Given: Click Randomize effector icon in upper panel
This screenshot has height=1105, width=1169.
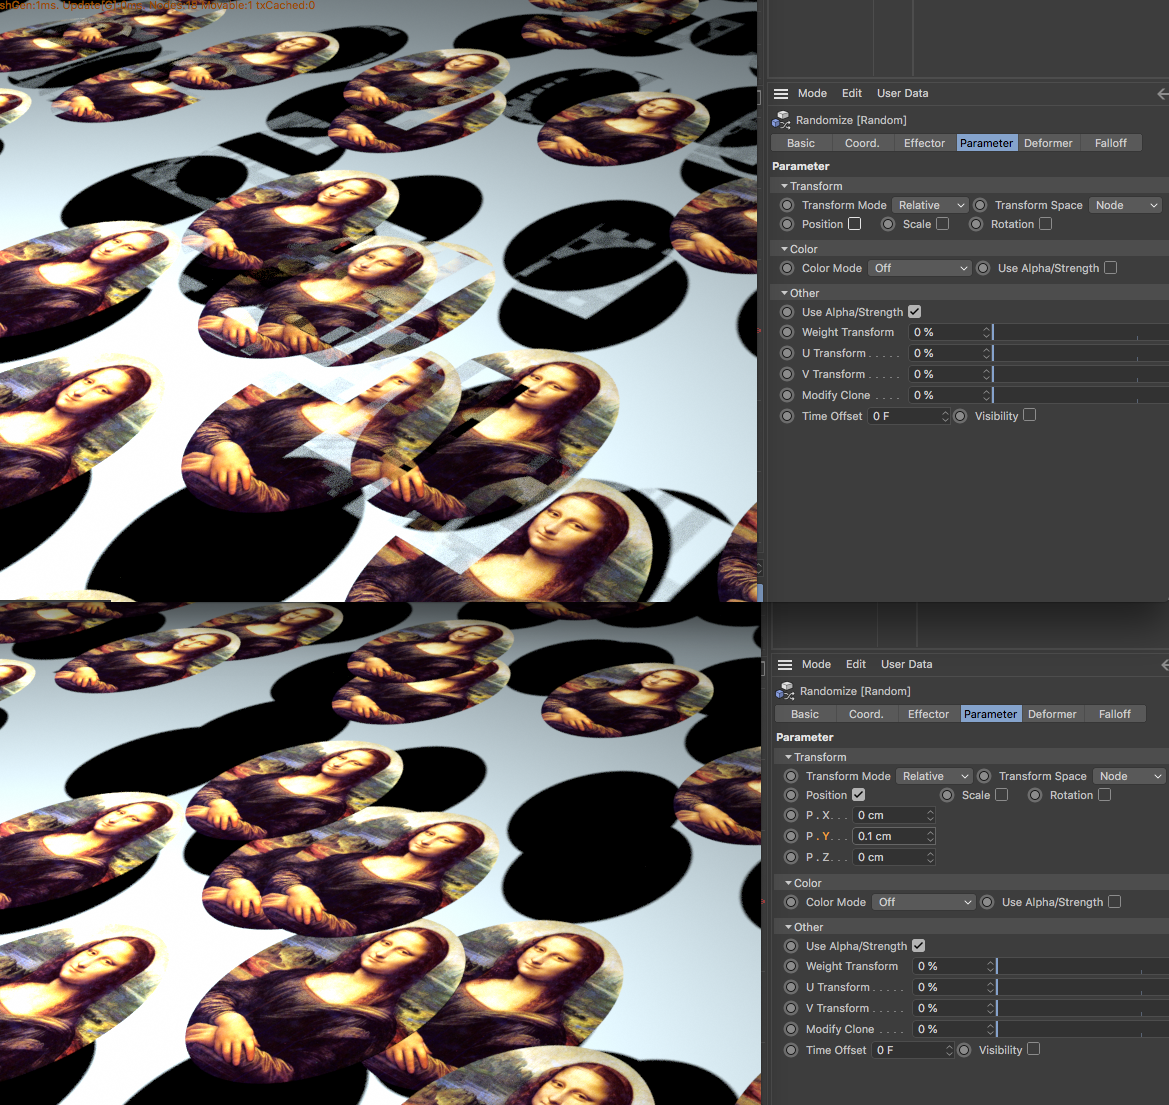Looking at the screenshot, I should pos(781,120).
